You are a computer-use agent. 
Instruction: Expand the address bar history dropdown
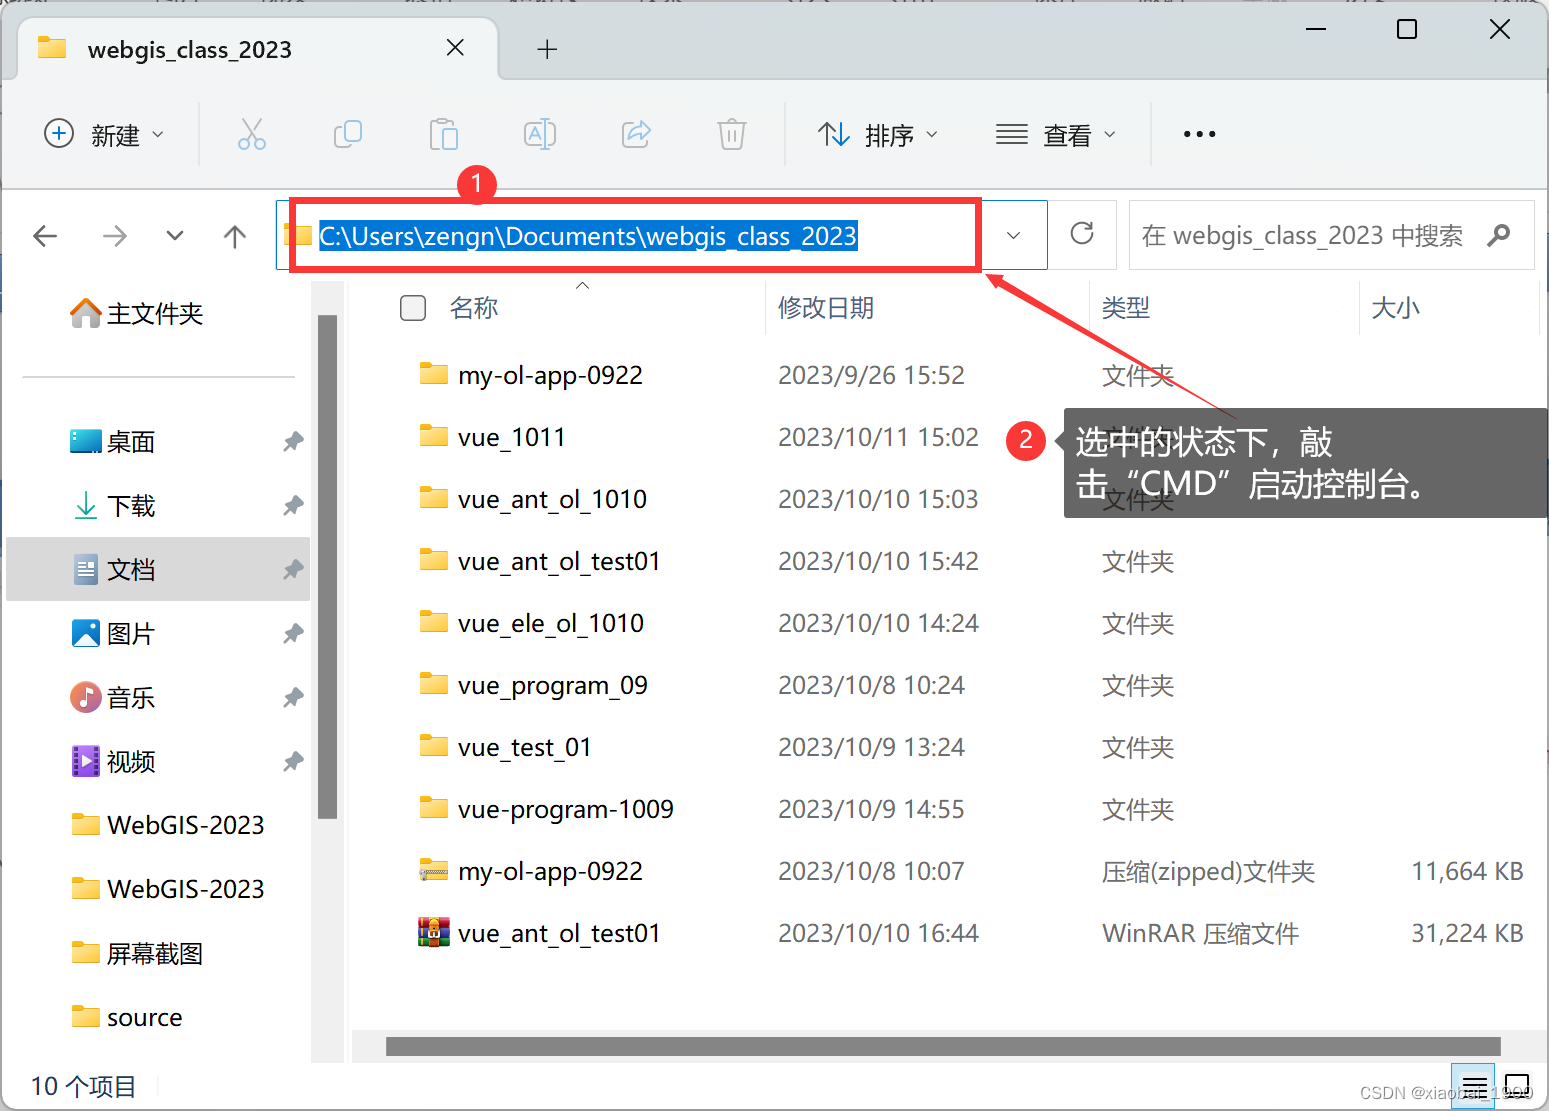[x=1013, y=236]
